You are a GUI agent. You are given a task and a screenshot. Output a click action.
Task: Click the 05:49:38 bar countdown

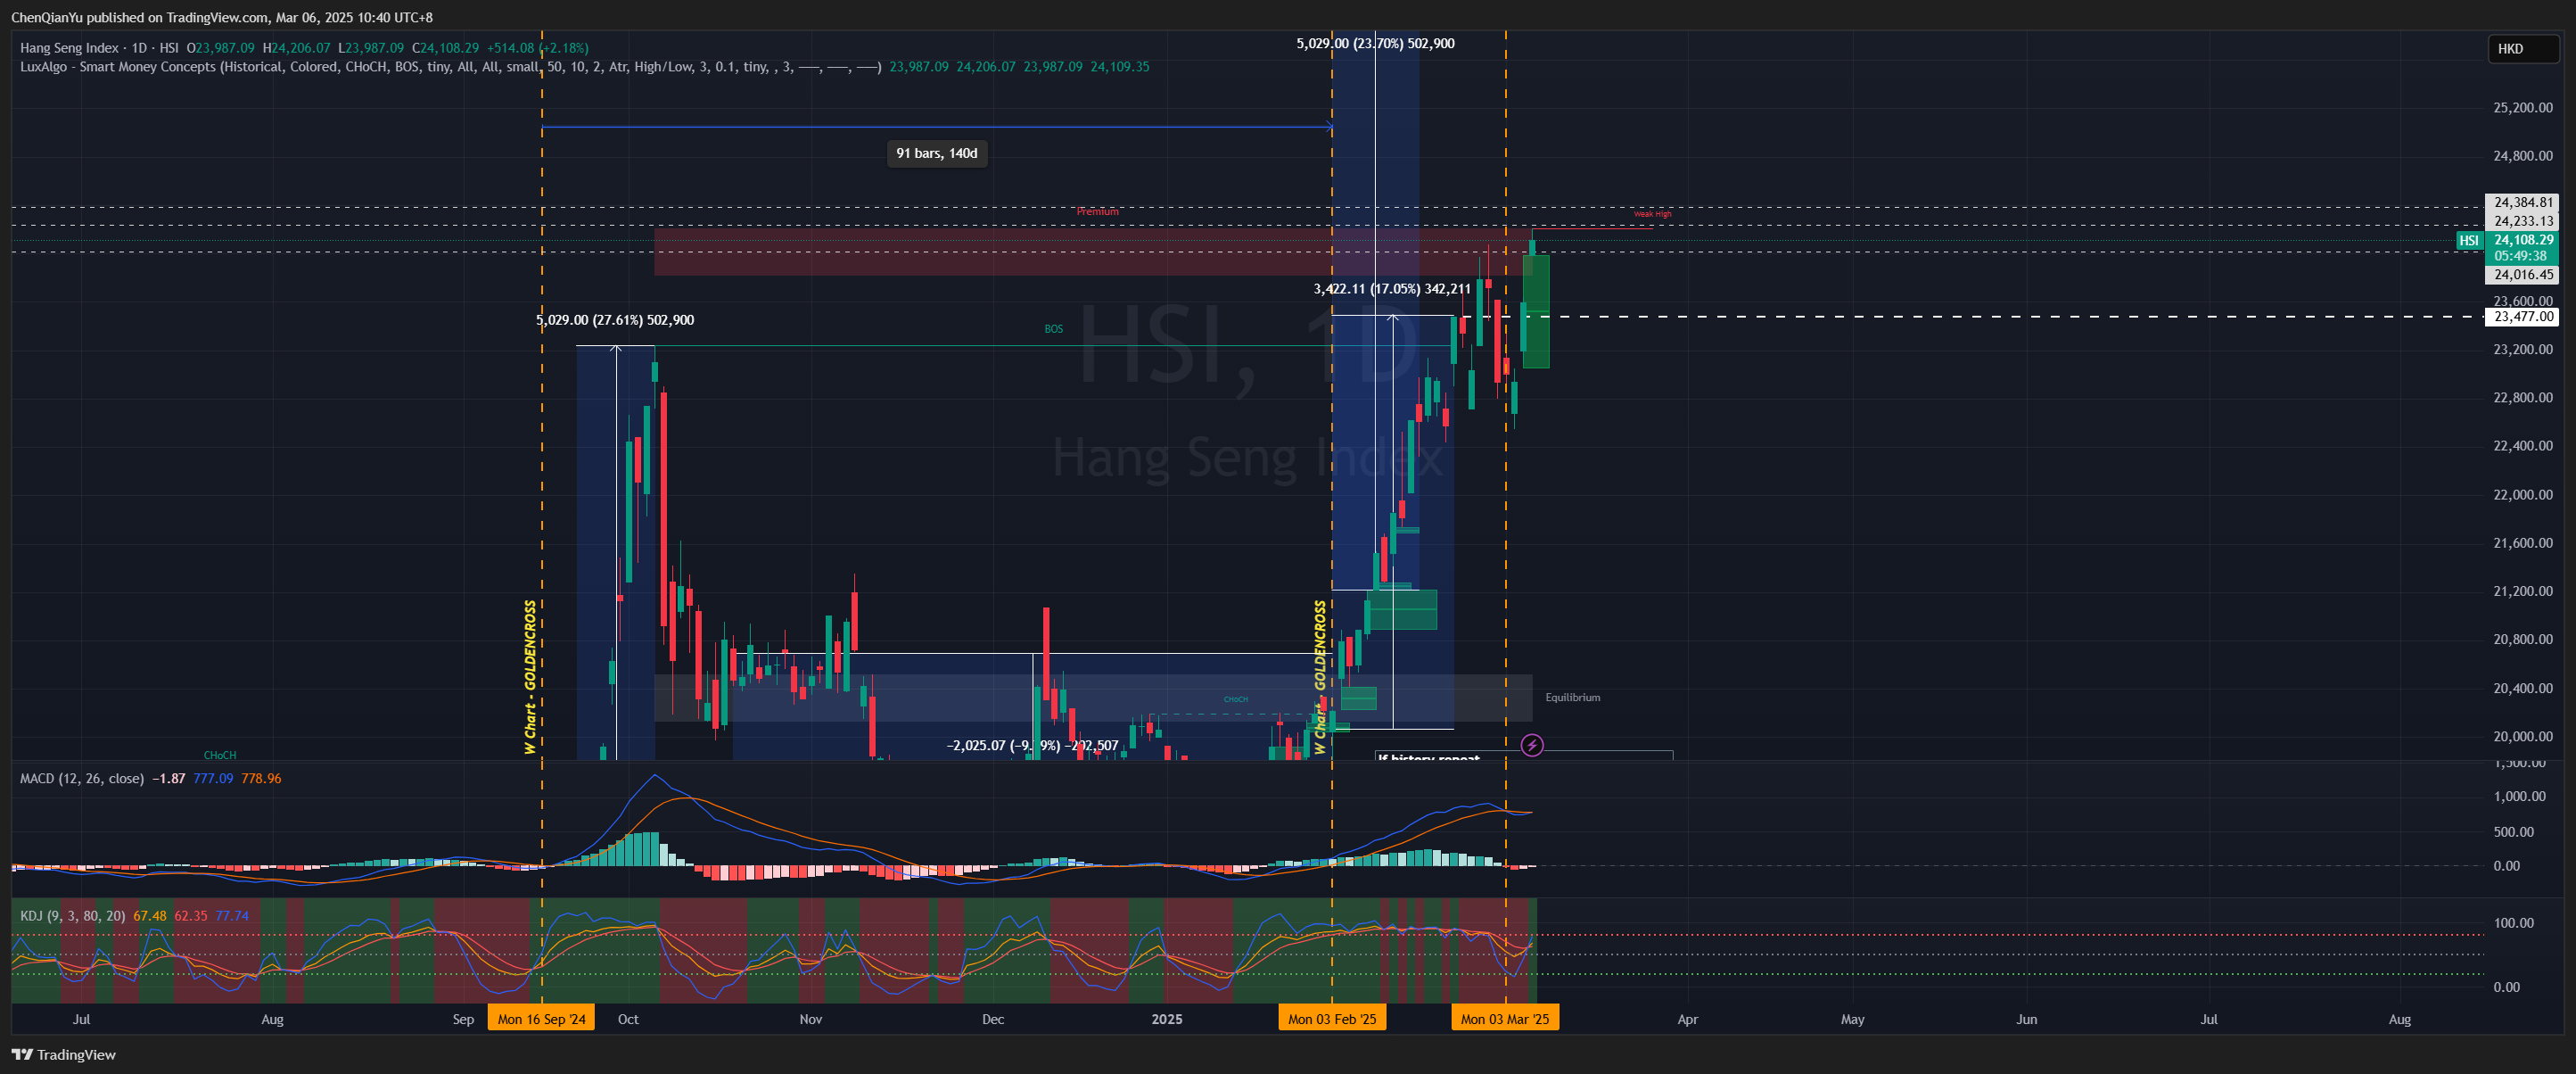pos(2520,256)
